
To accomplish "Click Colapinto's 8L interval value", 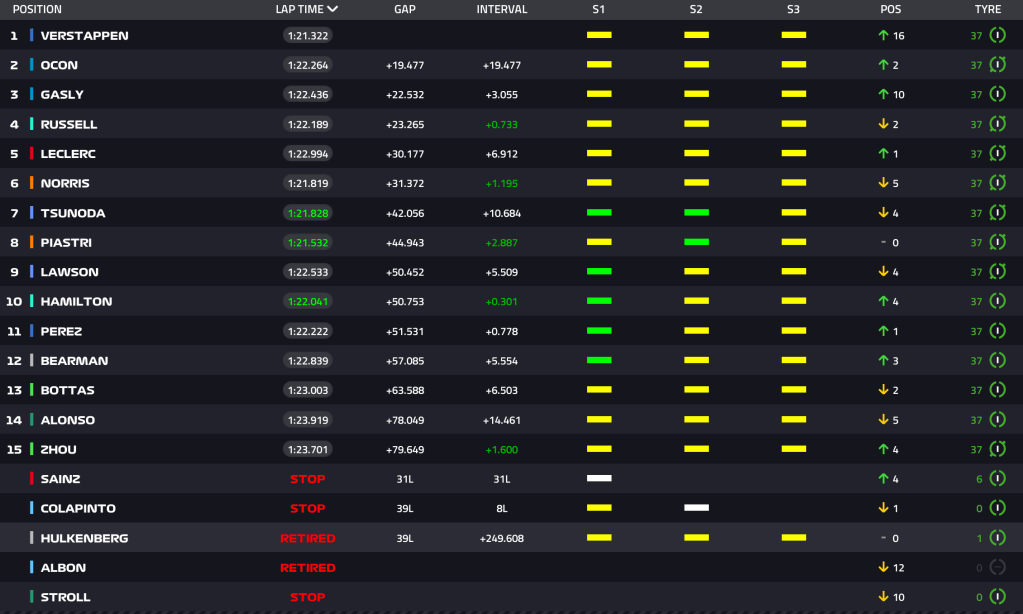I will pos(502,508).
